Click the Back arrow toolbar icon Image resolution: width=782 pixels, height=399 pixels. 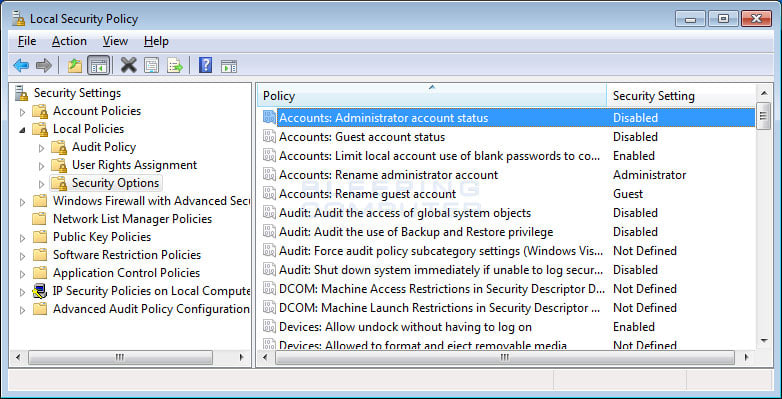click(x=21, y=65)
